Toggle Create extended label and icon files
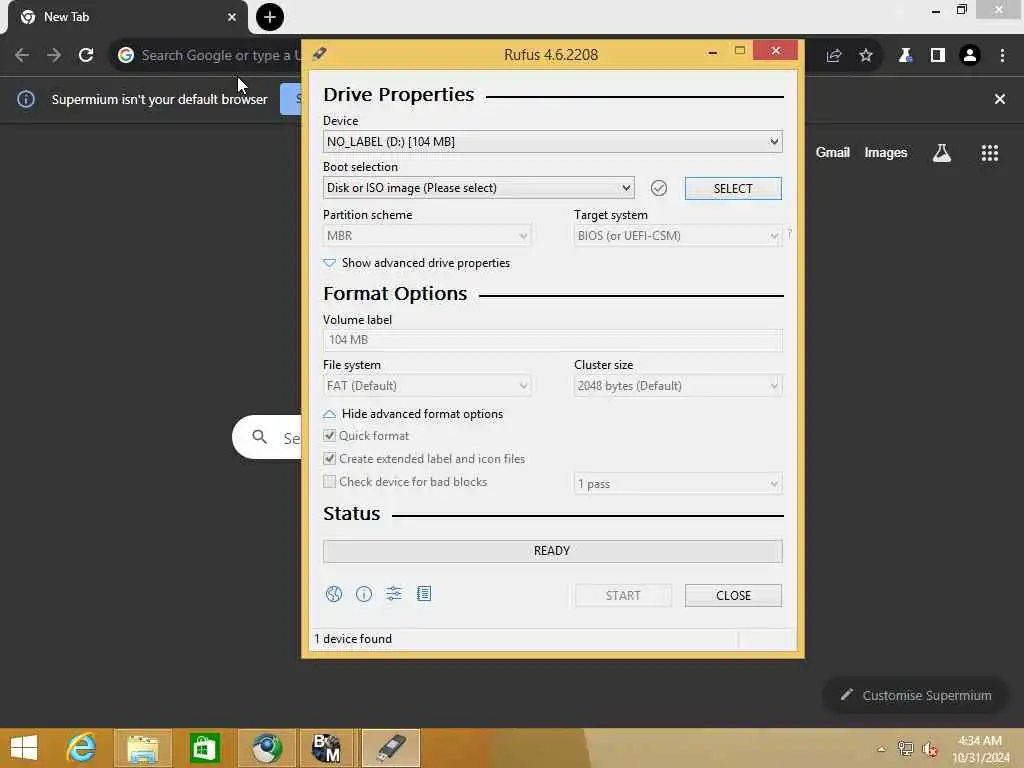Screen dimensions: 1024x768 330,458
